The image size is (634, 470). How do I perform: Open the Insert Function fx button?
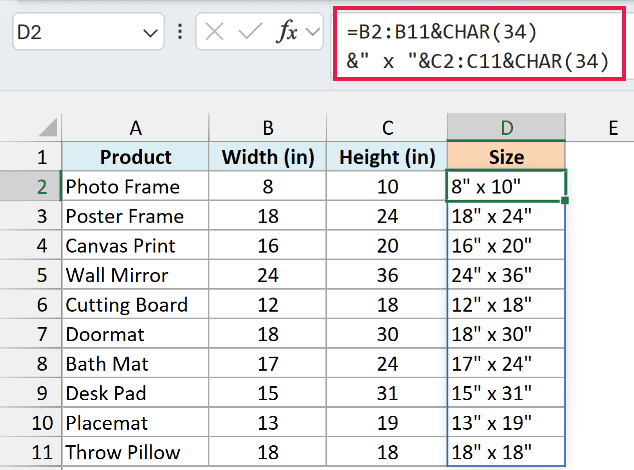click(x=287, y=32)
